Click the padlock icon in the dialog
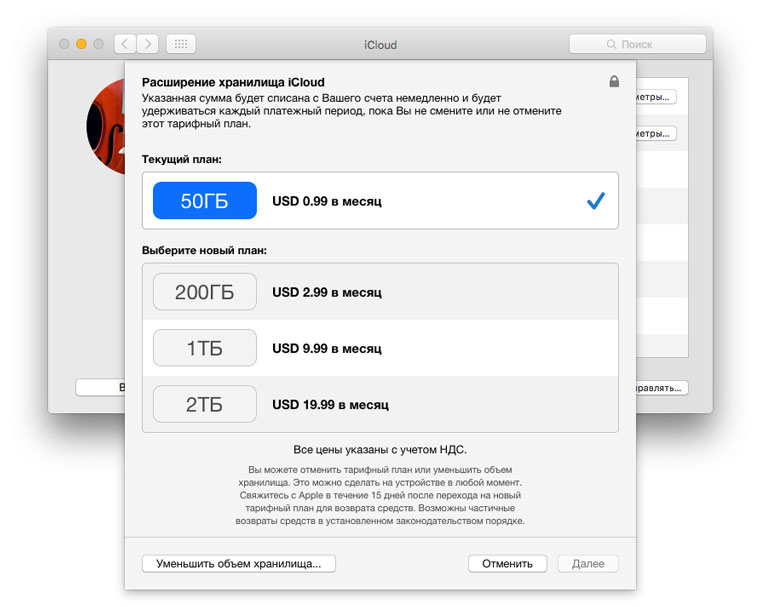Screen dimensions: 760x607 (614, 81)
